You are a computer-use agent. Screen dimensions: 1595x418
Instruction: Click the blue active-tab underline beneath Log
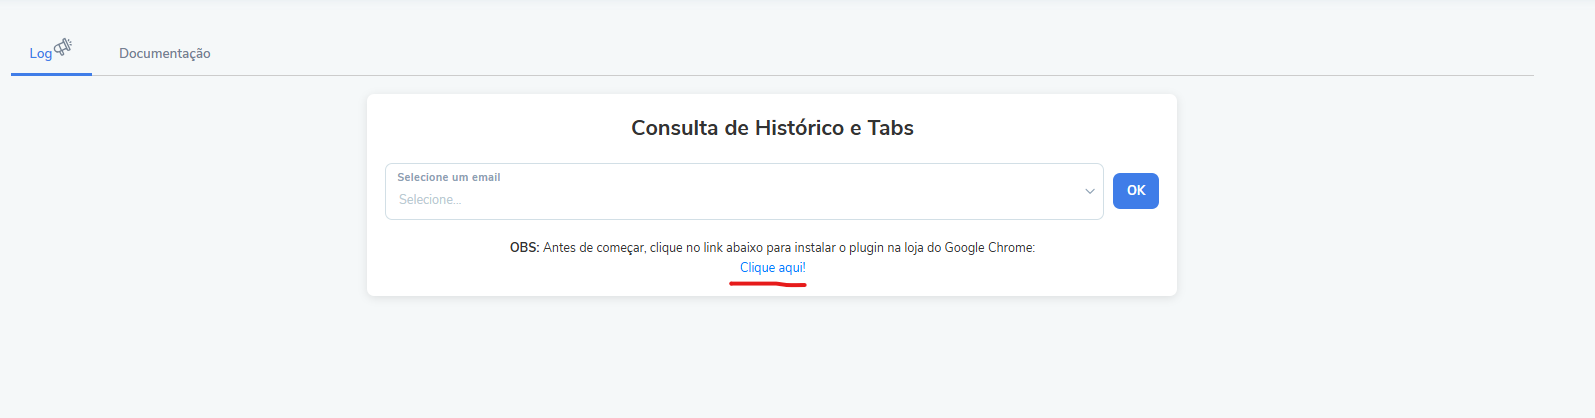[x=51, y=74]
